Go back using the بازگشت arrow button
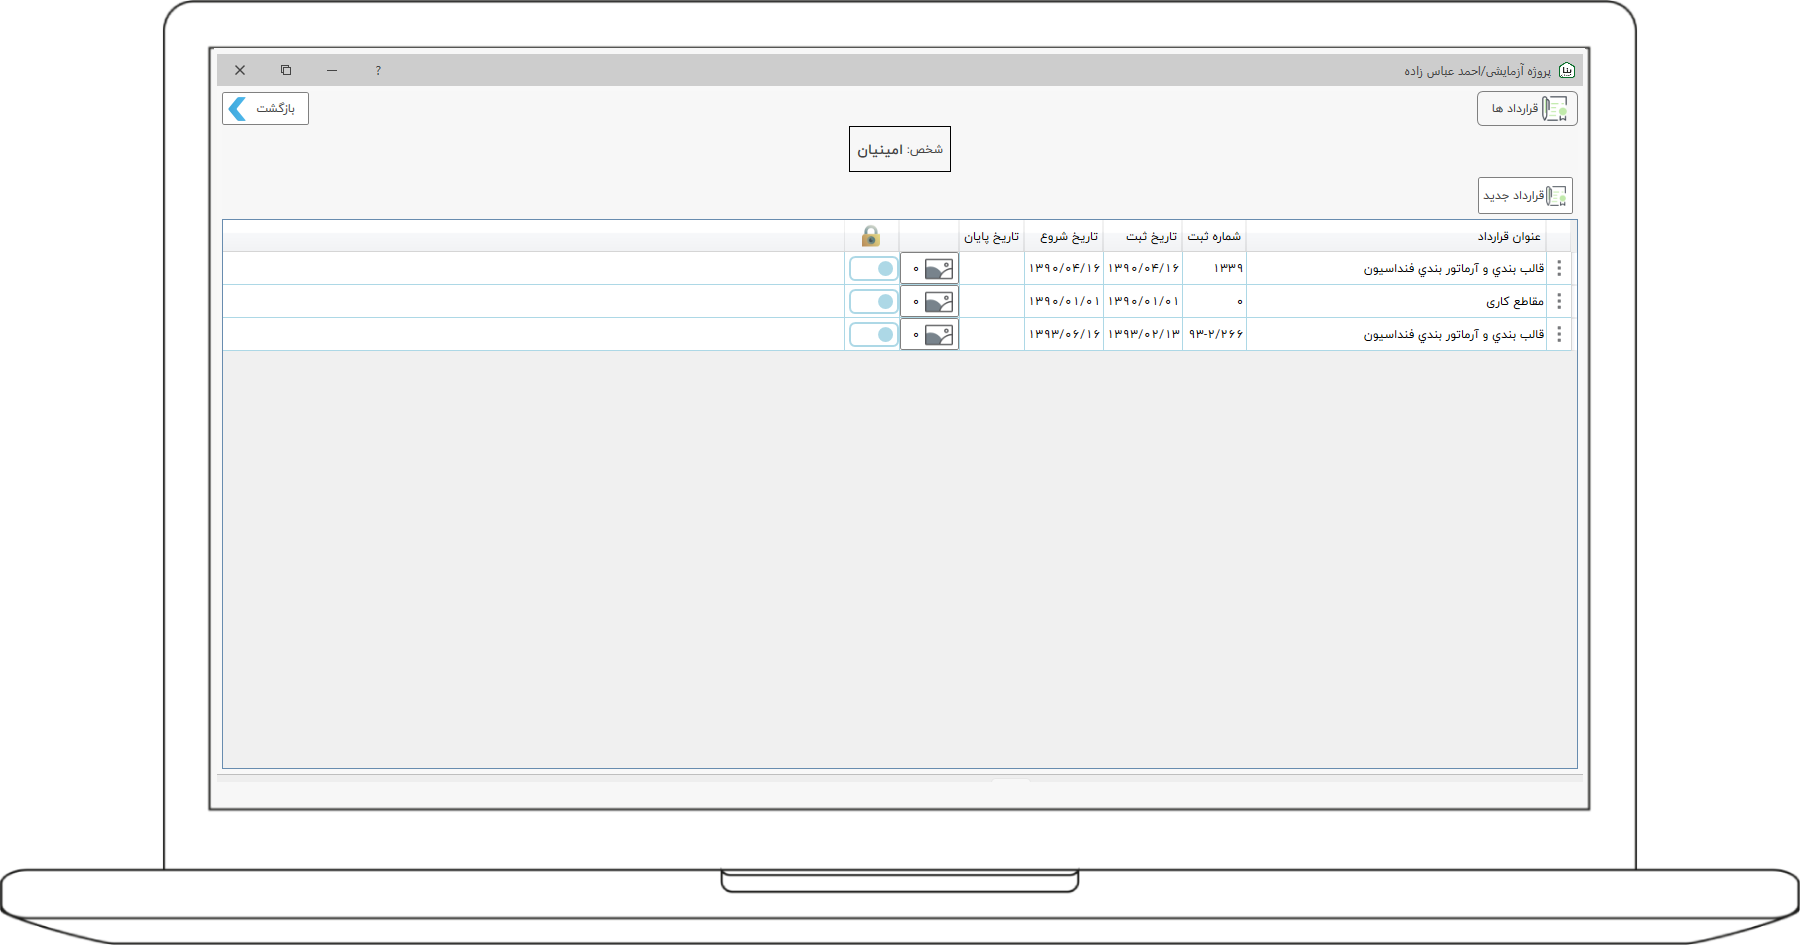The height and width of the screenshot is (945, 1800). pos(265,108)
